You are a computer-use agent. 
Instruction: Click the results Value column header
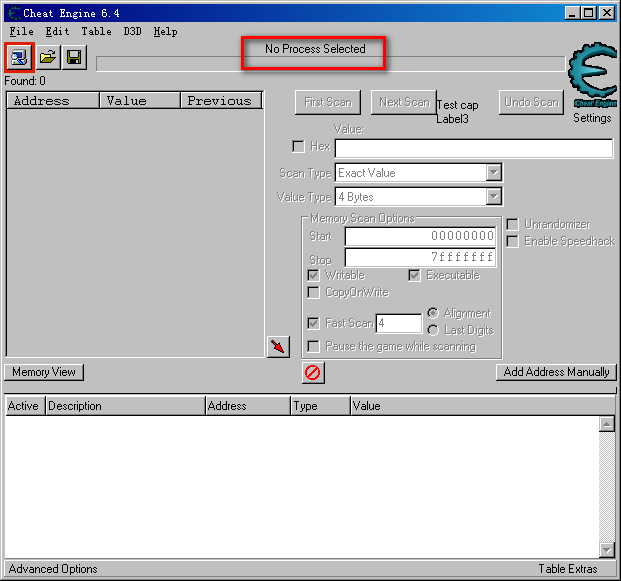tap(140, 101)
